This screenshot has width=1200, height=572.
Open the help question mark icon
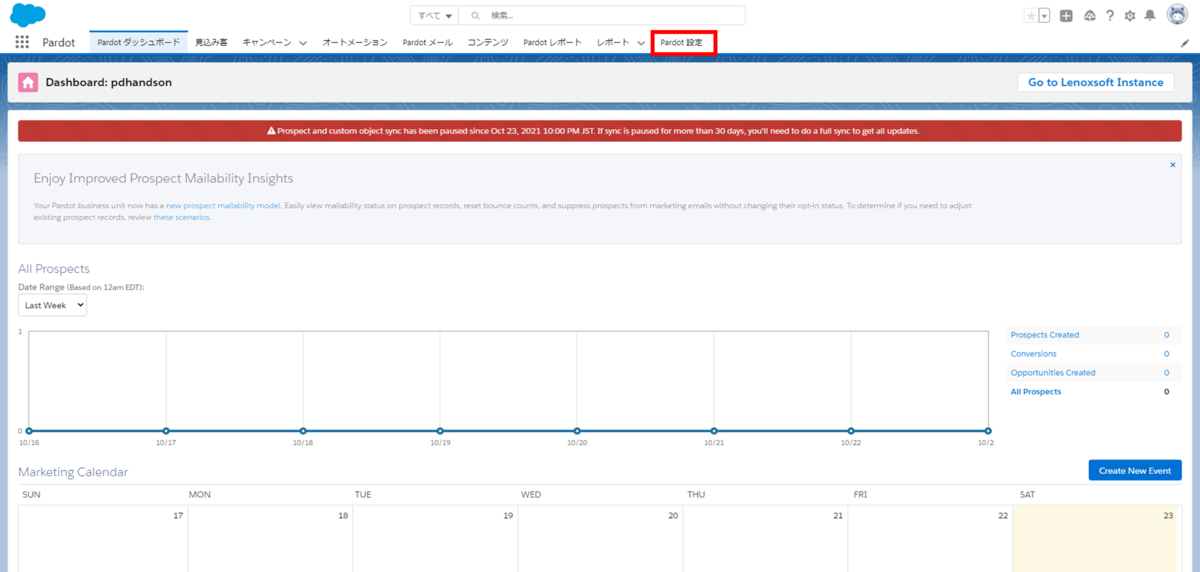click(x=1110, y=16)
